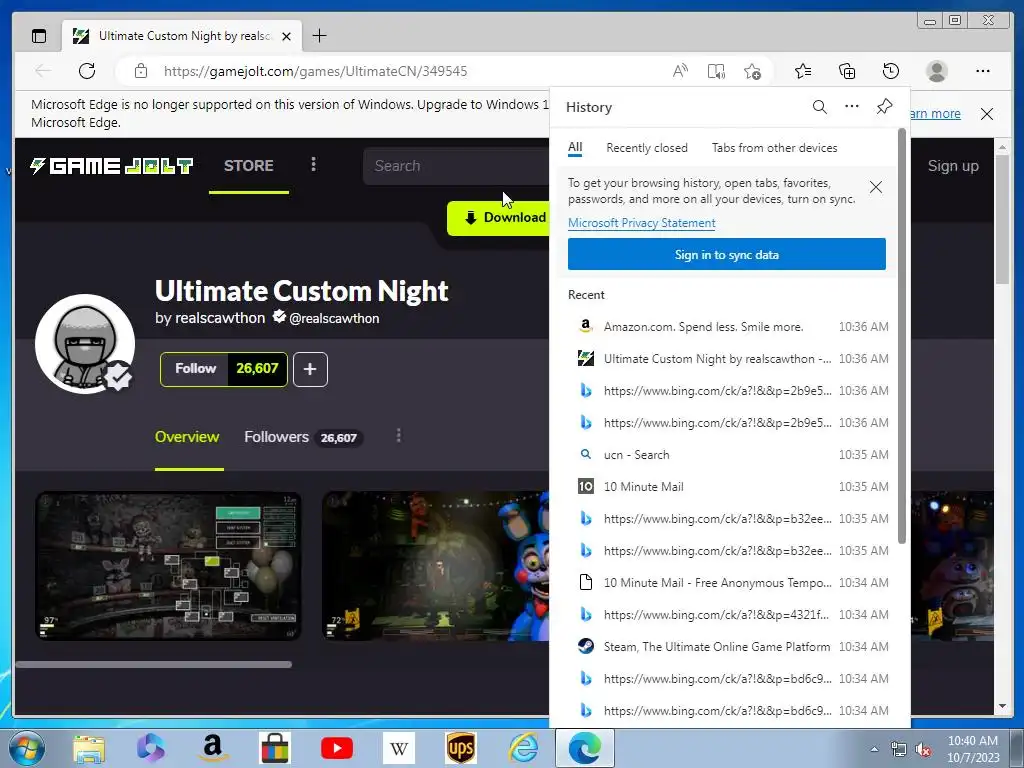Open the camera map screenshot thumbnail
Image resolution: width=1024 pixels, height=768 pixels.
coord(168,566)
